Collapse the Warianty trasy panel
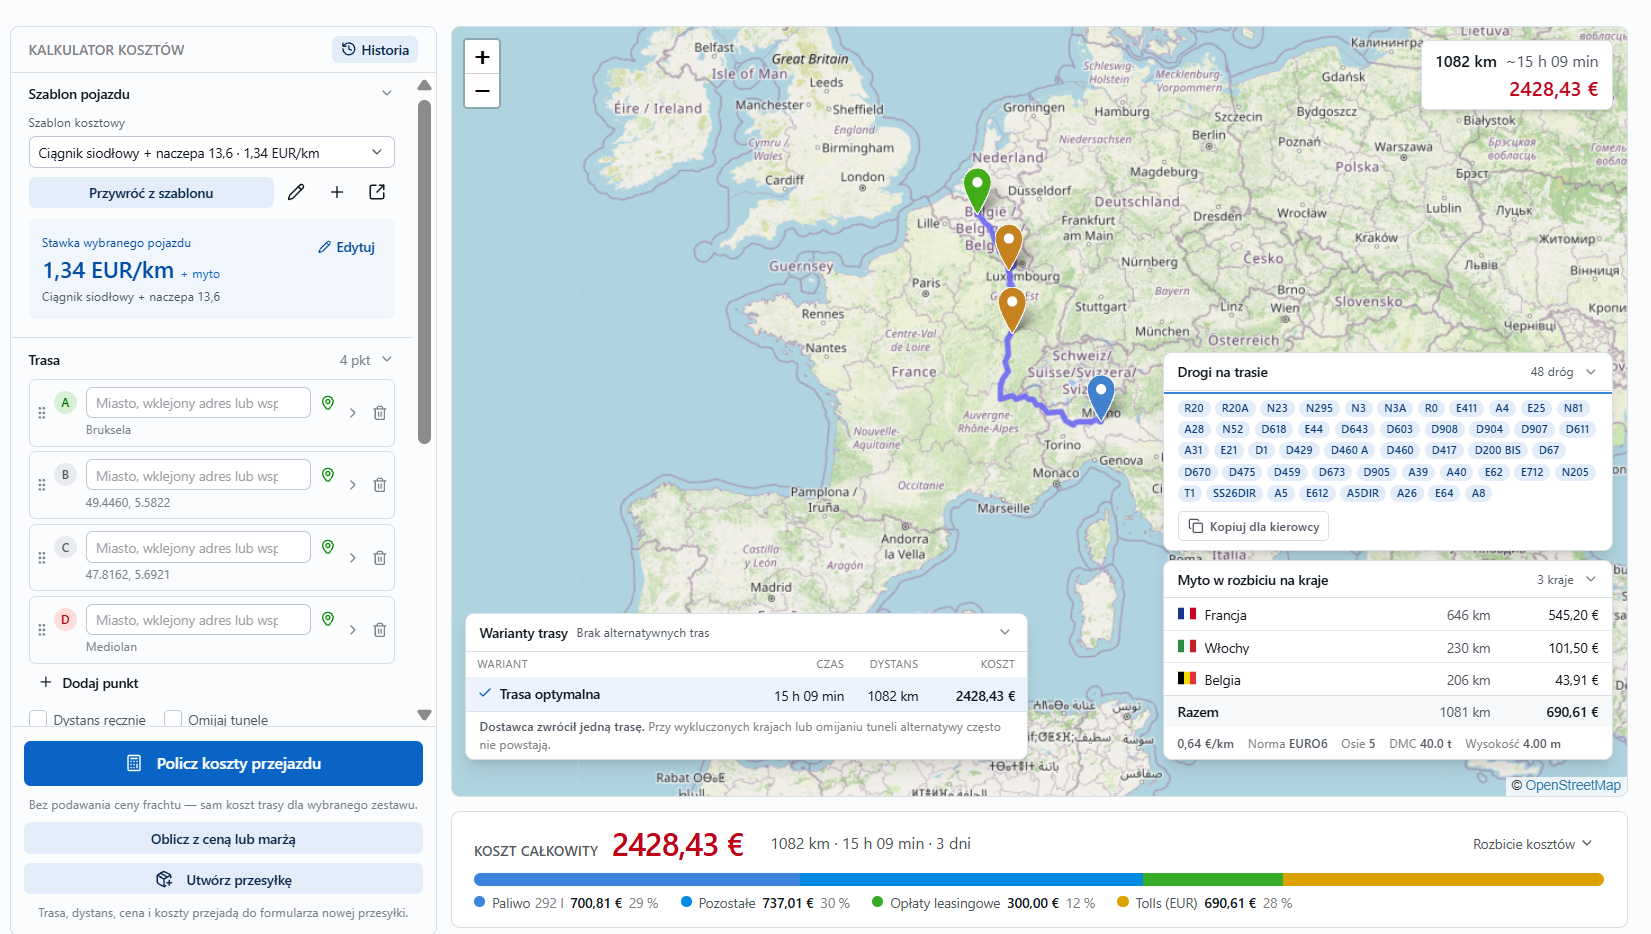The image size is (1651, 934). 1005,632
